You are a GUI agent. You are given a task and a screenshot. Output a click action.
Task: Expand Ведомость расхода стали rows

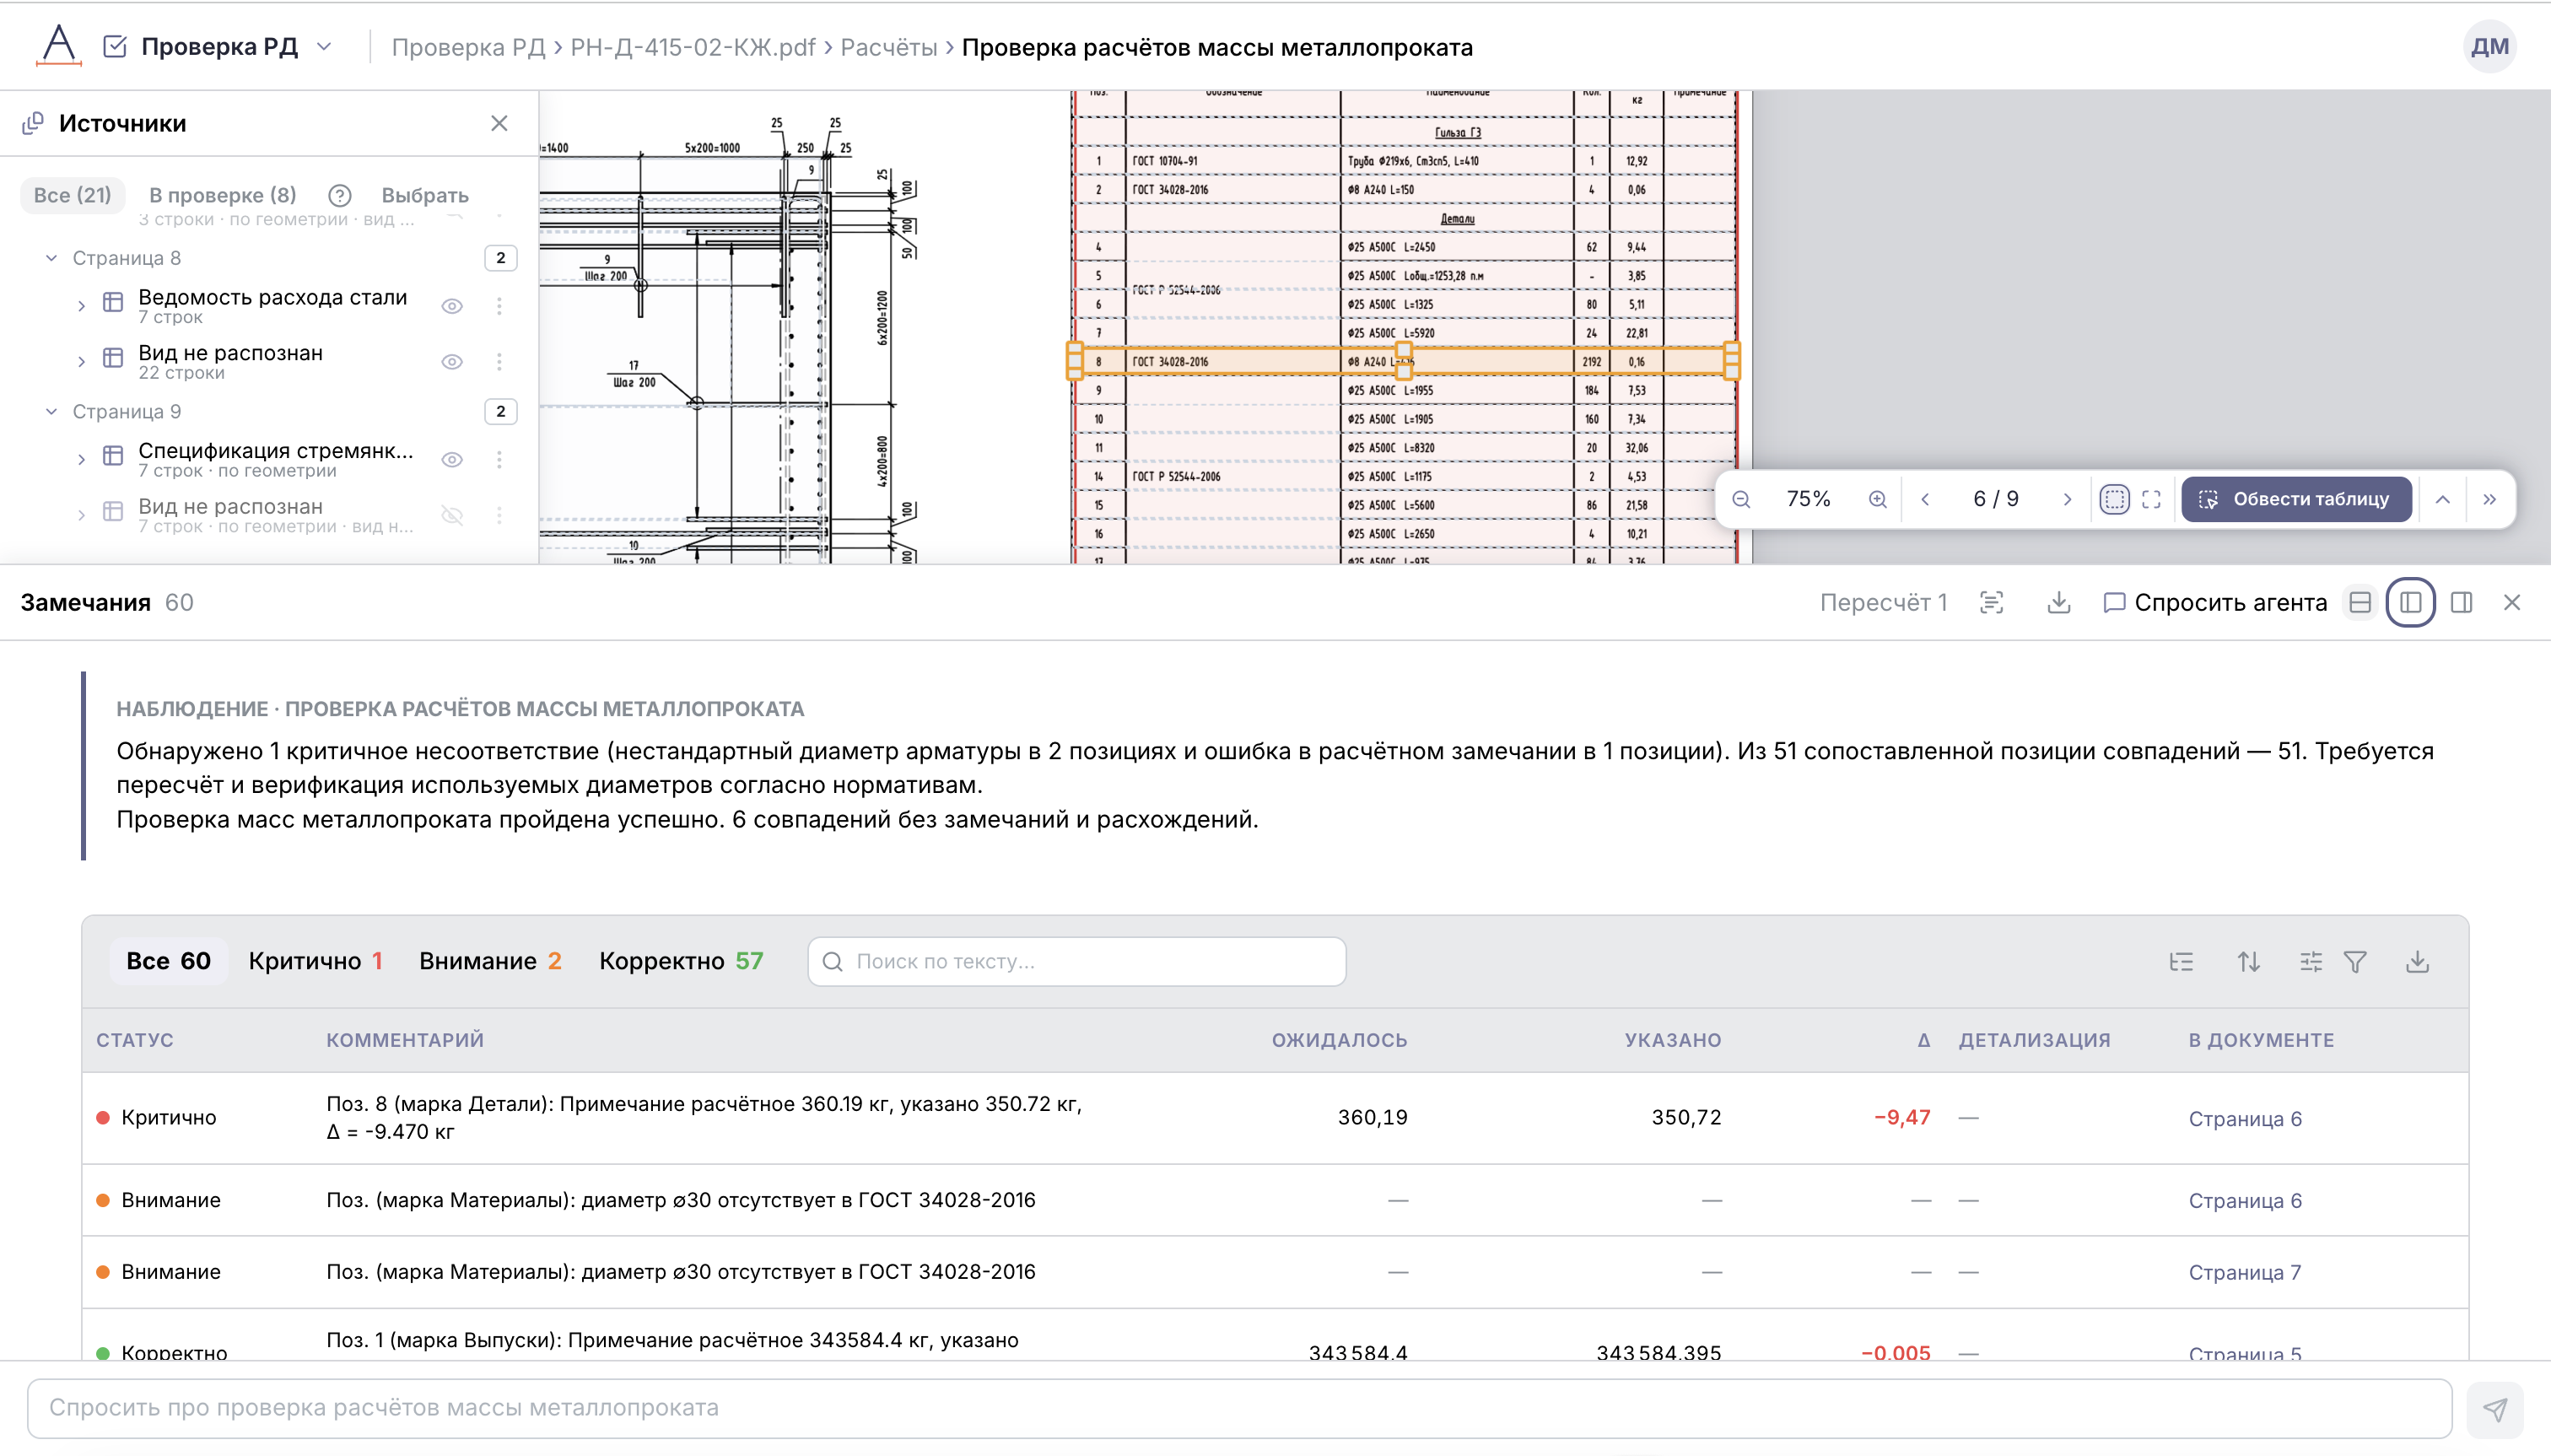pos(81,306)
